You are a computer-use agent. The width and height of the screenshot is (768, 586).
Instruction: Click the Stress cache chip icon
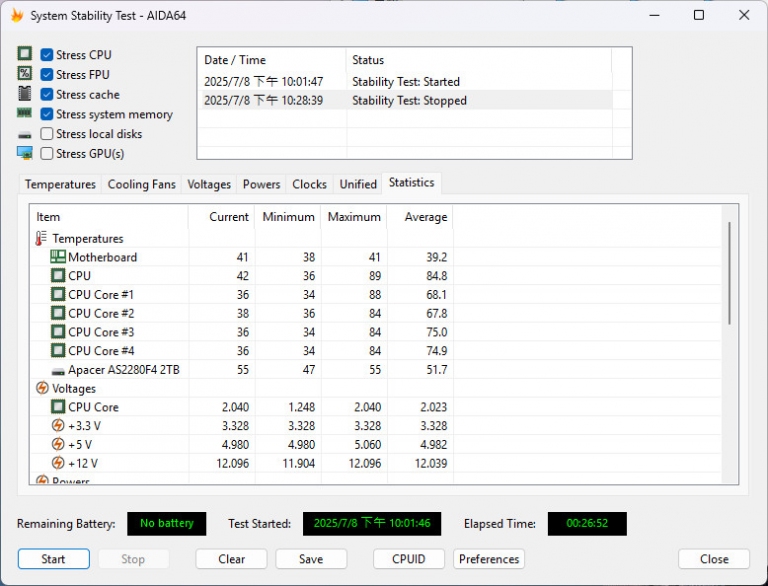(x=24, y=93)
